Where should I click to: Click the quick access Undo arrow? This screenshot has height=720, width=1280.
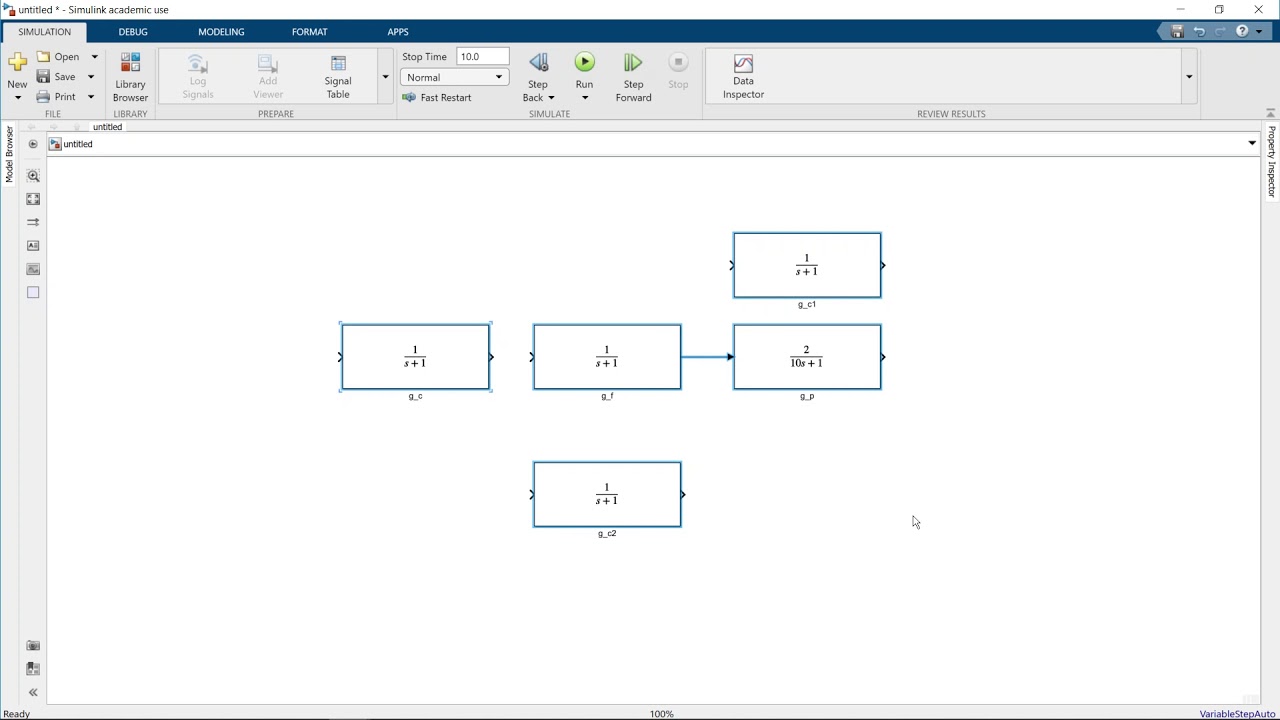[1199, 32]
